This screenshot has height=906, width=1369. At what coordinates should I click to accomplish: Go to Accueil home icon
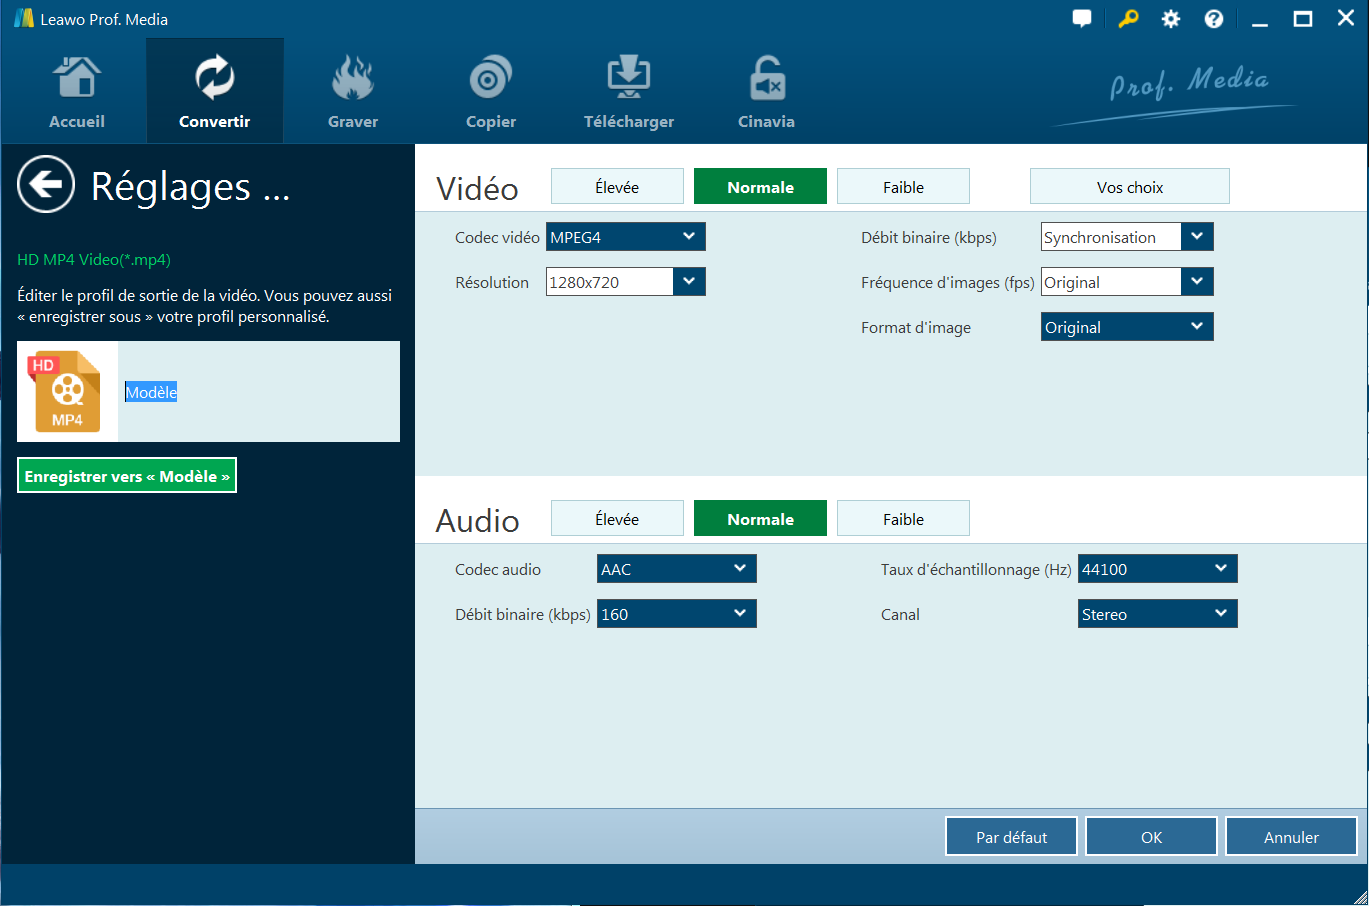[x=77, y=79]
